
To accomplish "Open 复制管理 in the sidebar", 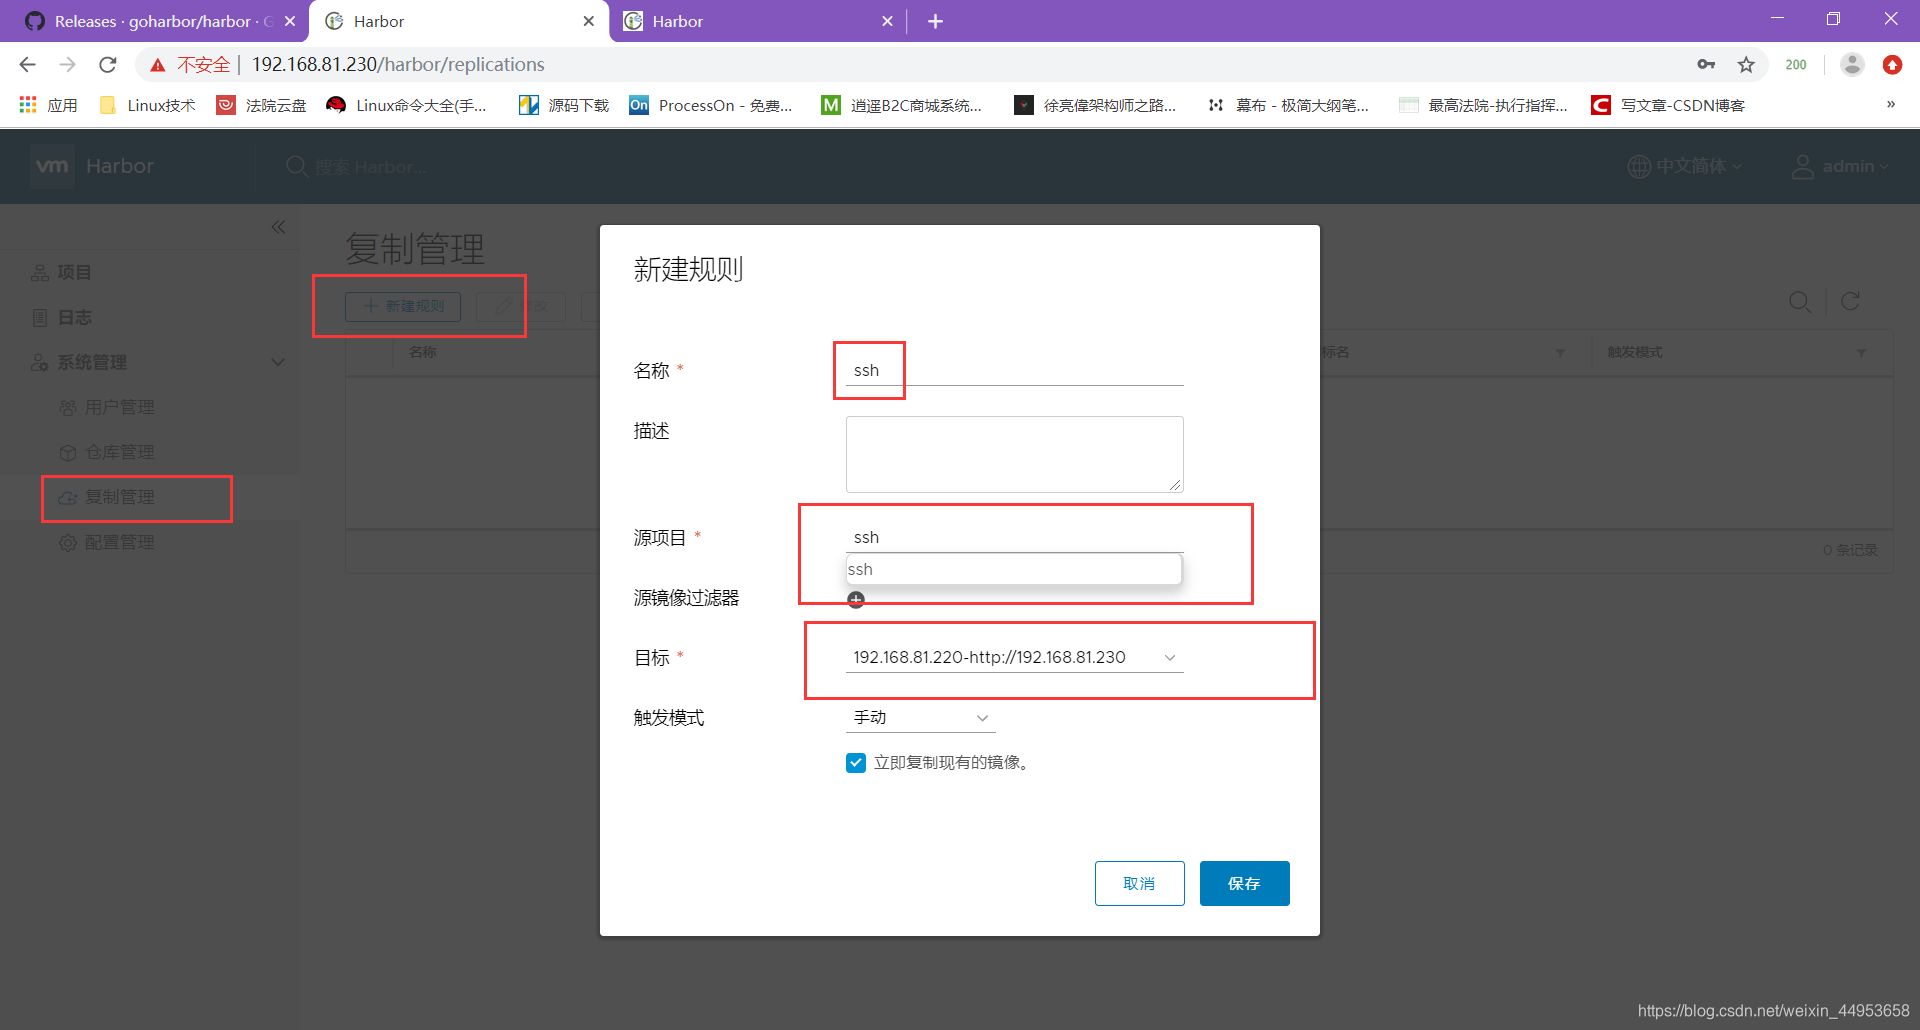I will 107,497.
